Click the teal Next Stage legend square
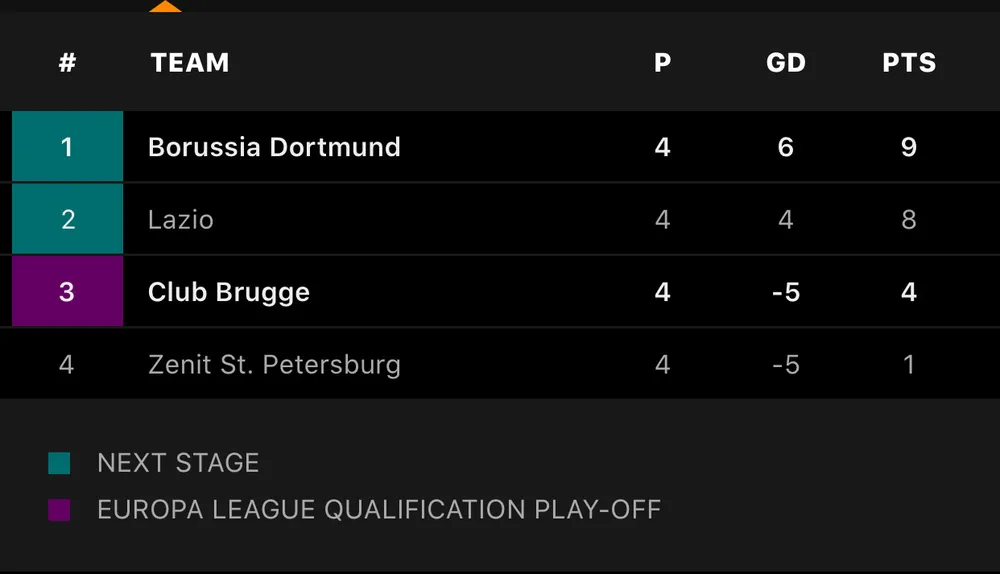 [59, 463]
